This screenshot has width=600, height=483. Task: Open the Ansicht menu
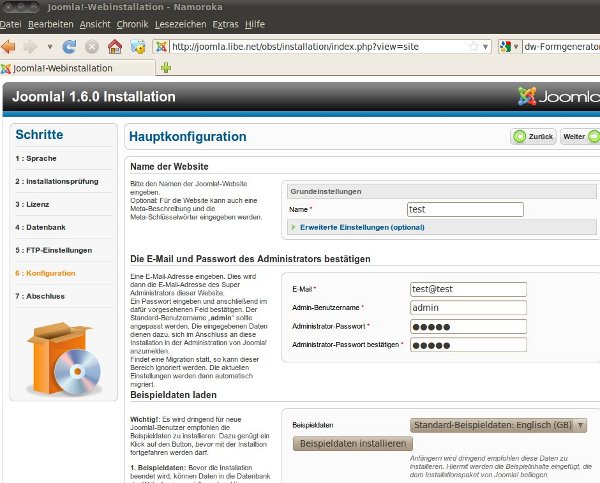pos(95,24)
